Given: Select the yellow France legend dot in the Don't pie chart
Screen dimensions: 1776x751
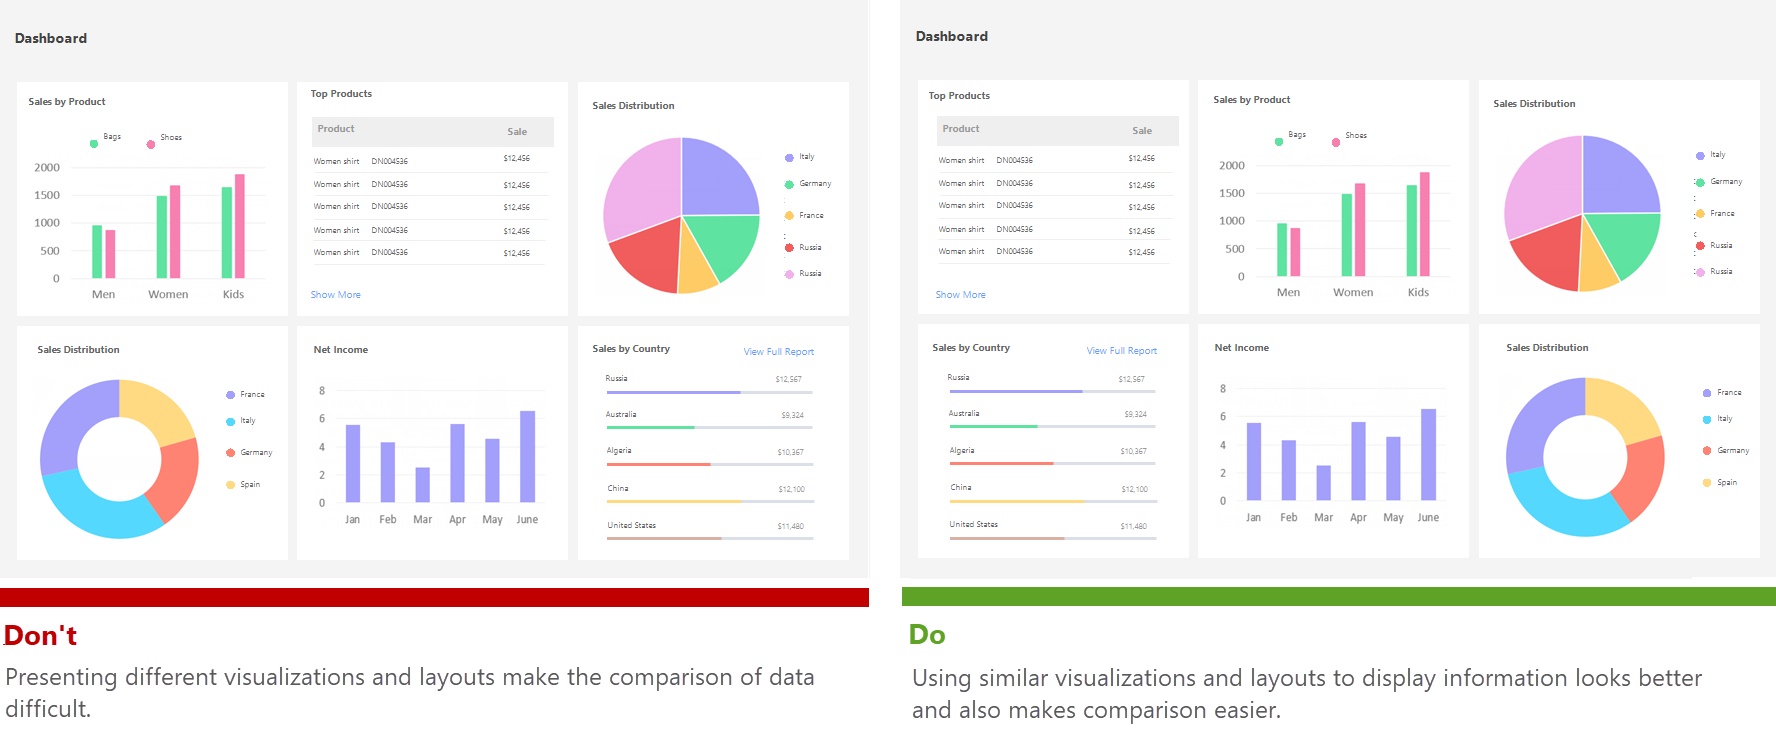Looking at the screenshot, I should [789, 216].
